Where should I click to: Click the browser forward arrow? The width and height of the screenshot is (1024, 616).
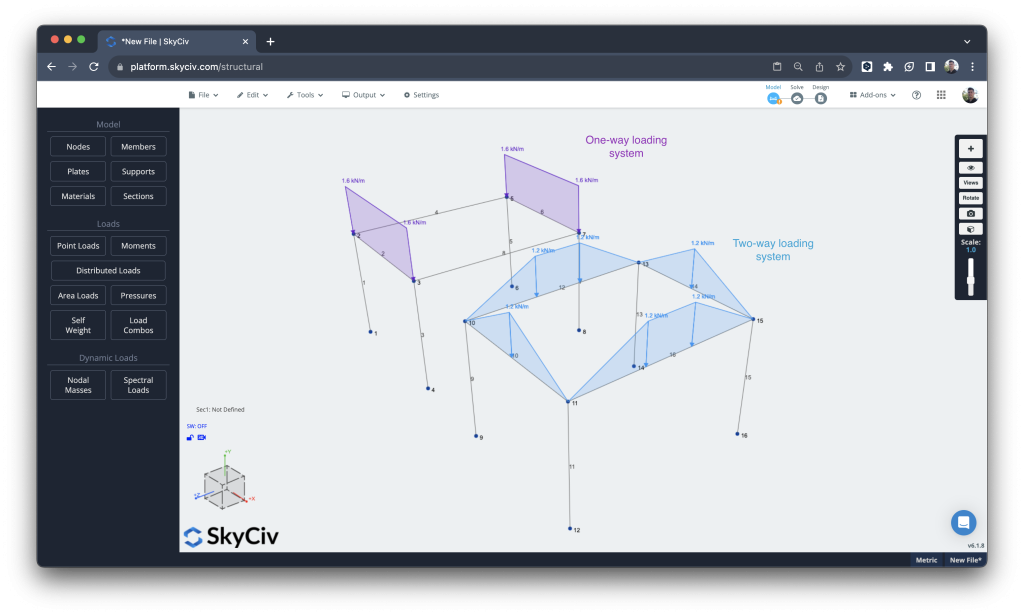72,67
